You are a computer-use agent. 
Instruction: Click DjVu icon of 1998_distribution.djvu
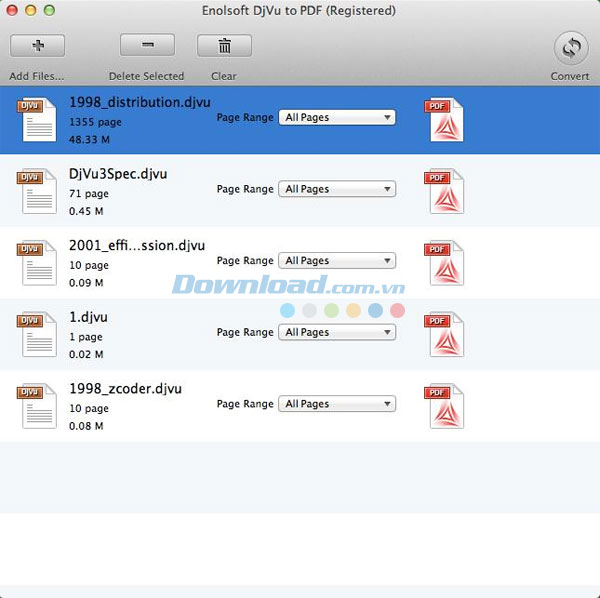click(37, 120)
